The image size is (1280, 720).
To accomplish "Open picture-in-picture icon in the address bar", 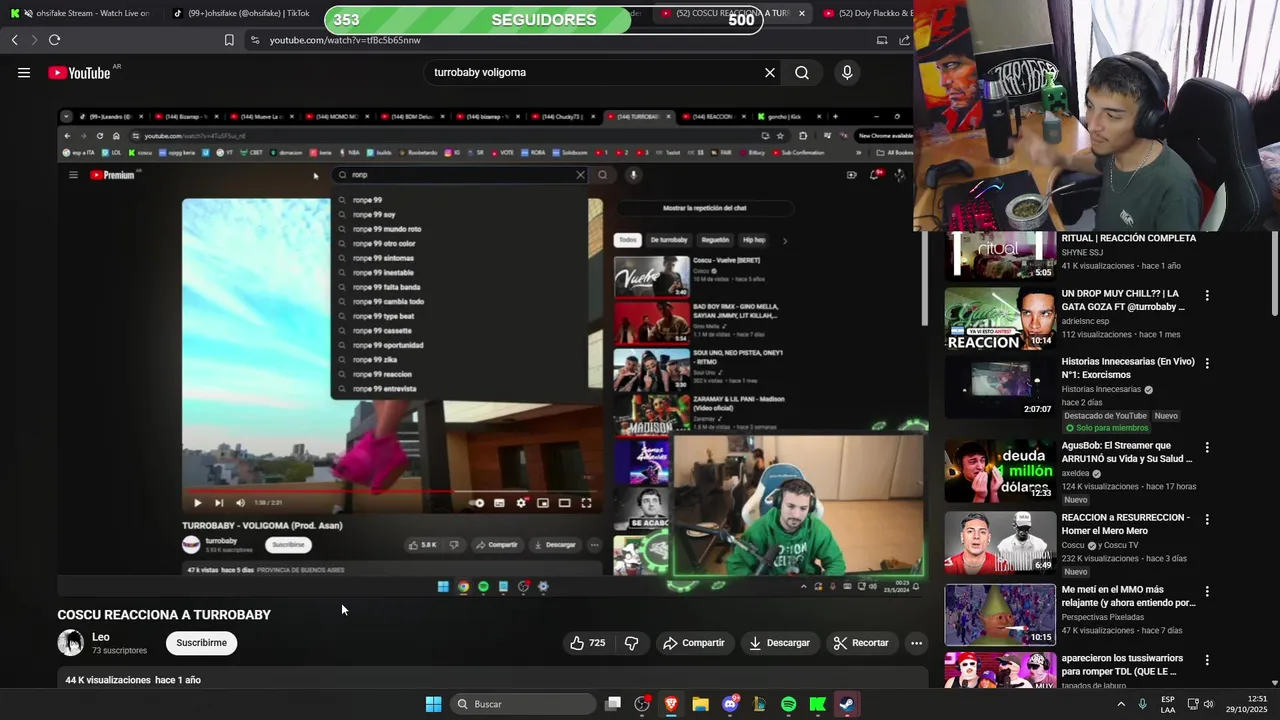I will click(882, 40).
